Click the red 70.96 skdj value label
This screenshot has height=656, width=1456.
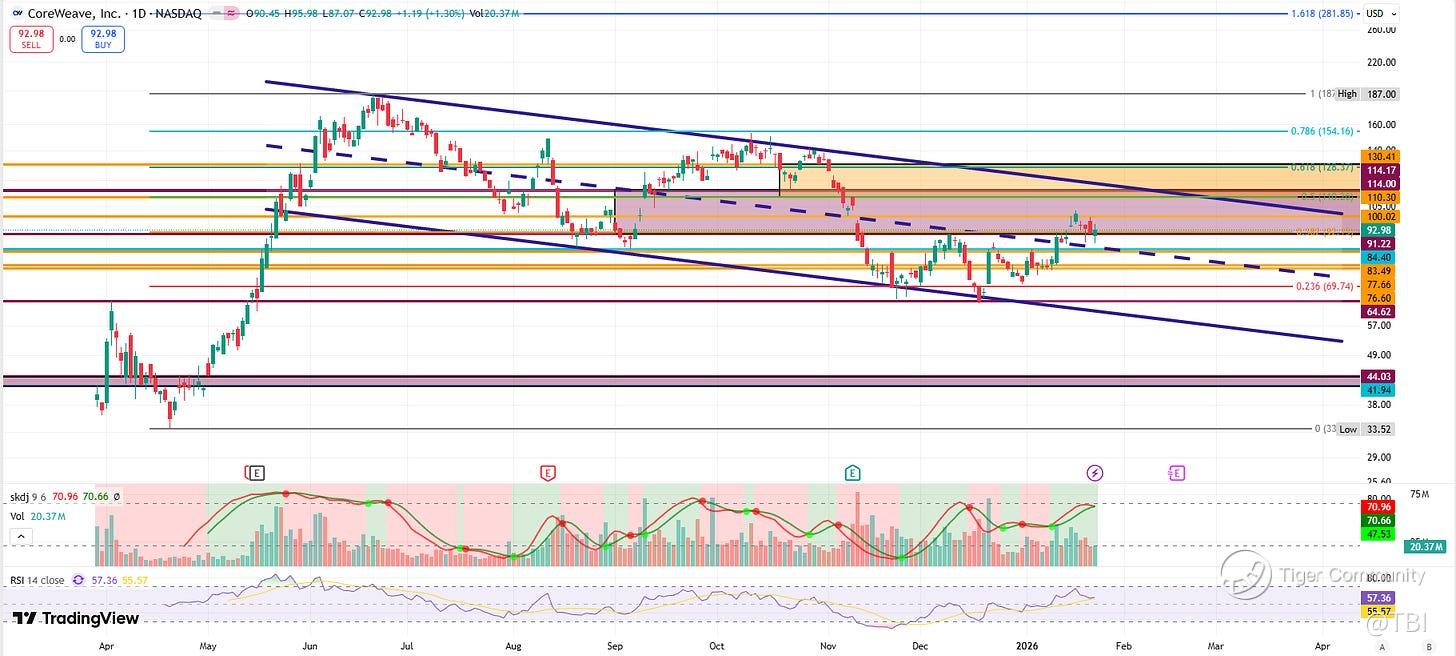(x=1380, y=507)
